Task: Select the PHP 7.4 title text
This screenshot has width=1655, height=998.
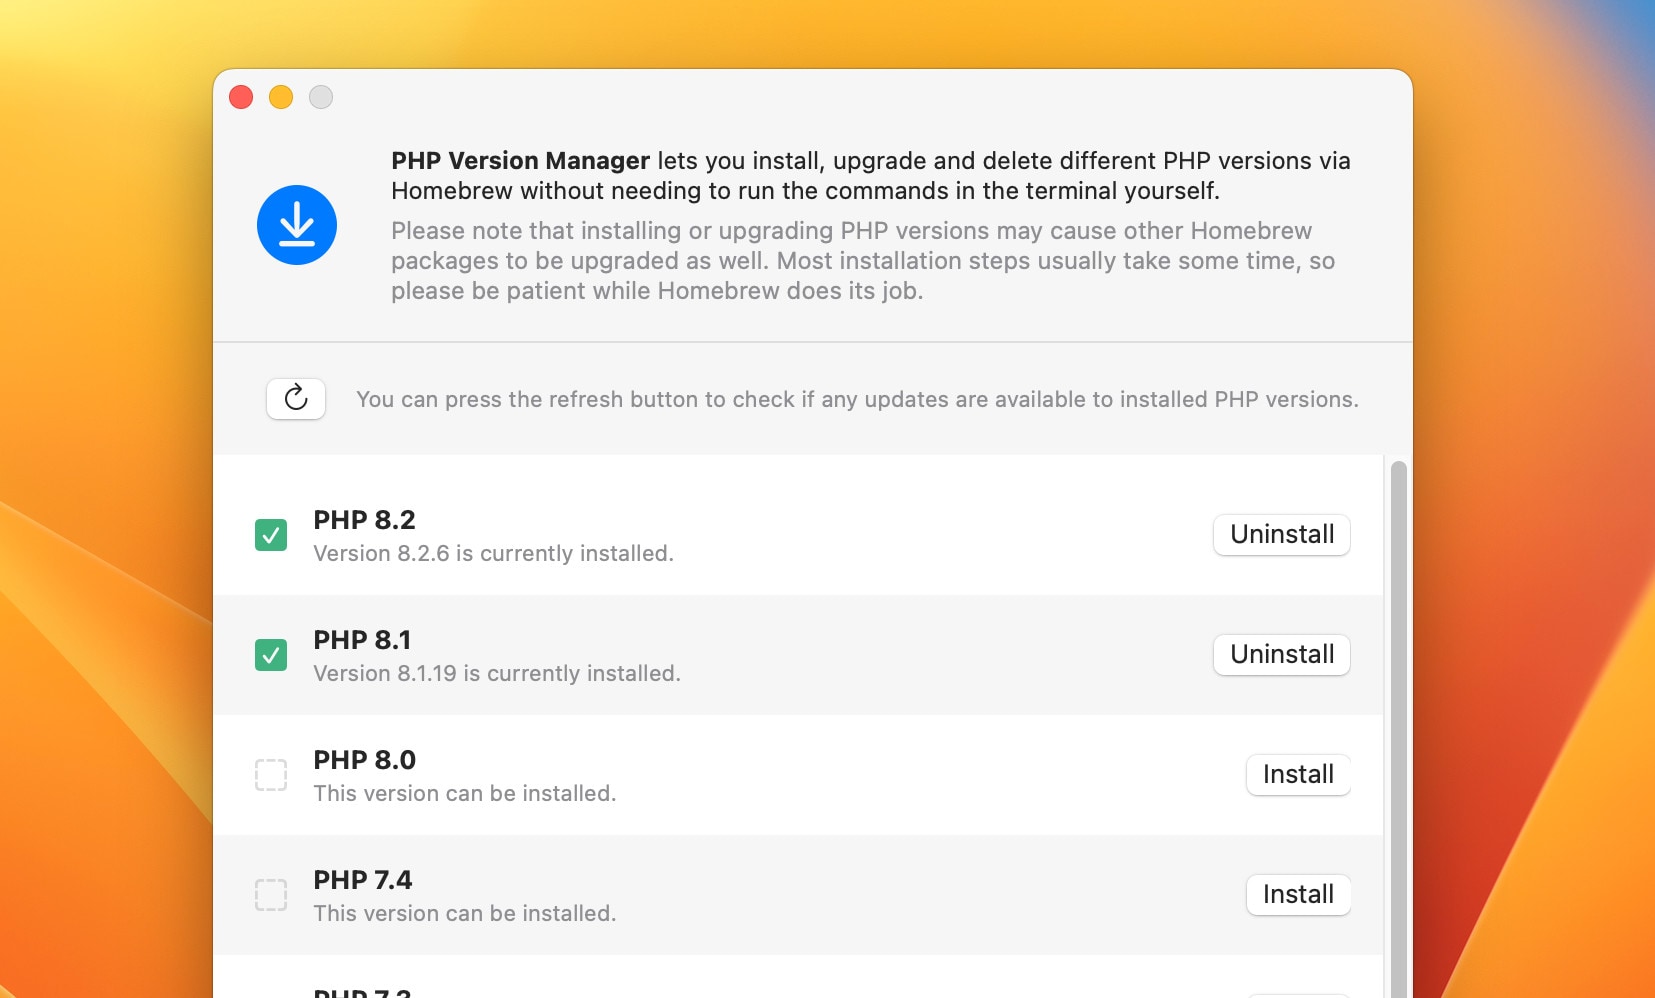Action: point(362,880)
